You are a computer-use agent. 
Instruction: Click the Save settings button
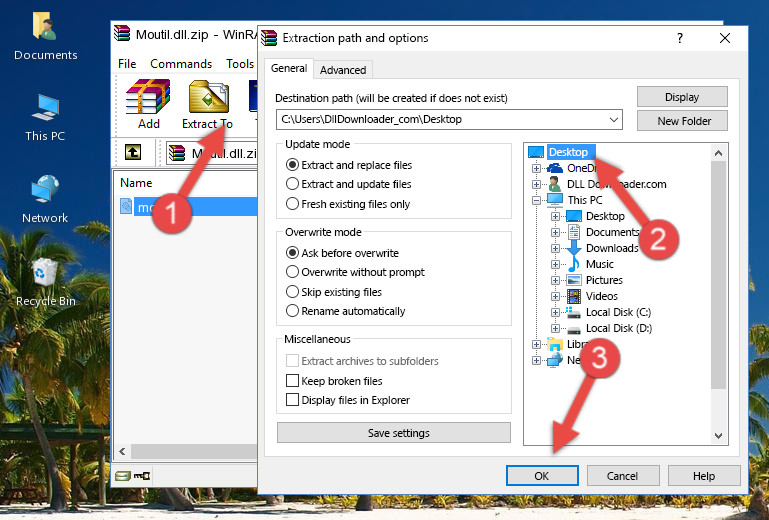(x=394, y=433)
